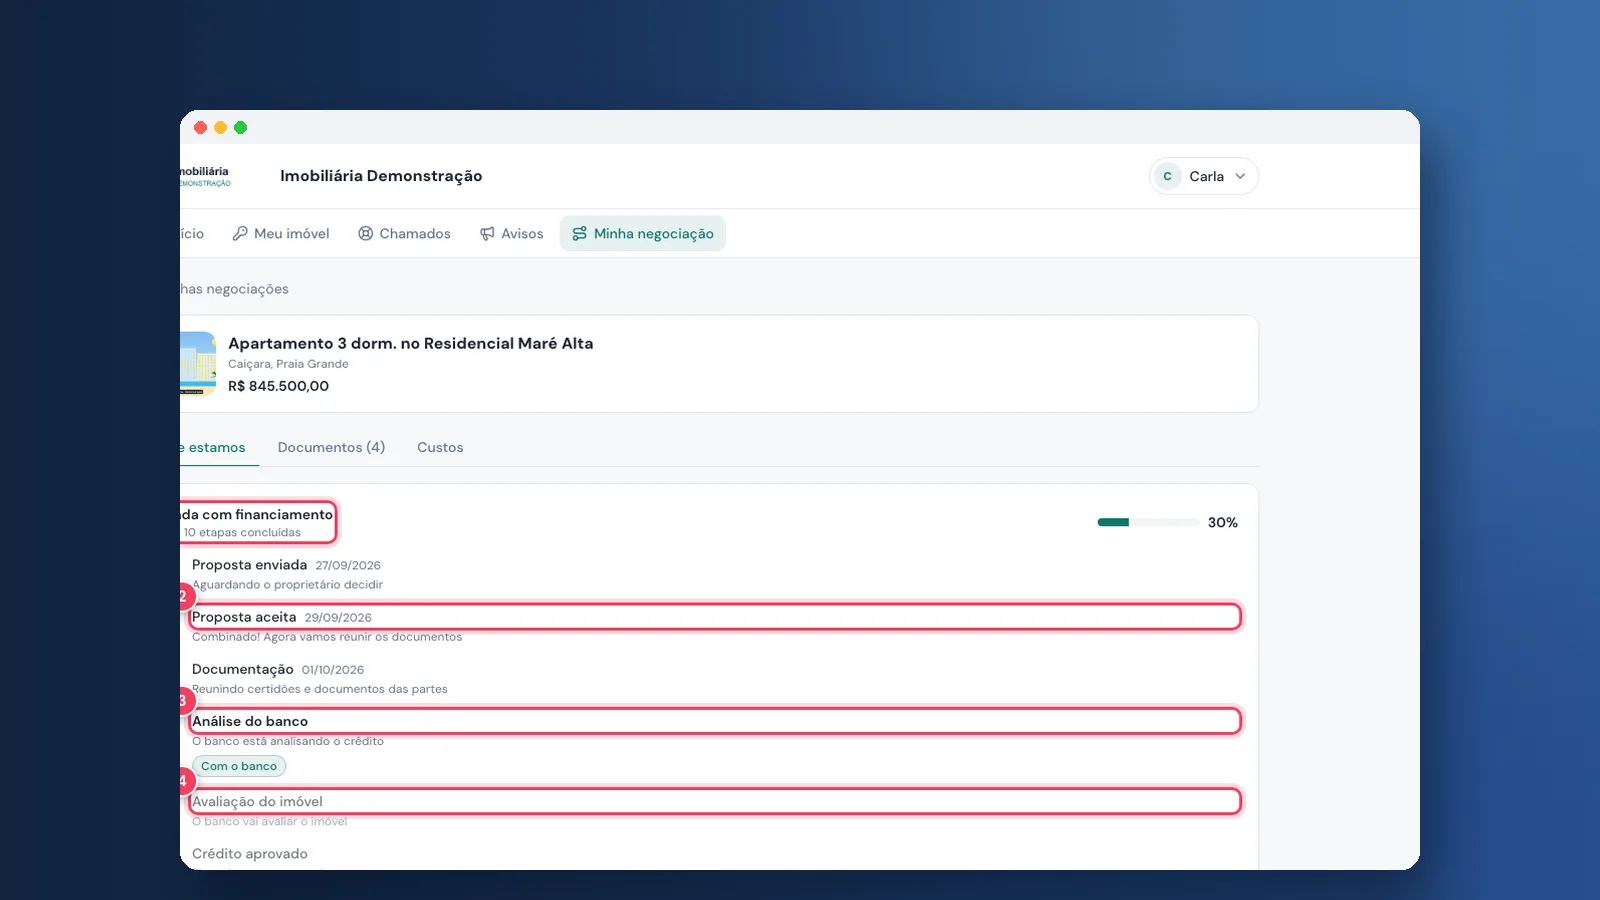Screen dimensions: 1600x900
Task: Open Apartamento 3 dorm. no Residencial Maré Alta
Action: coord(410,343)
